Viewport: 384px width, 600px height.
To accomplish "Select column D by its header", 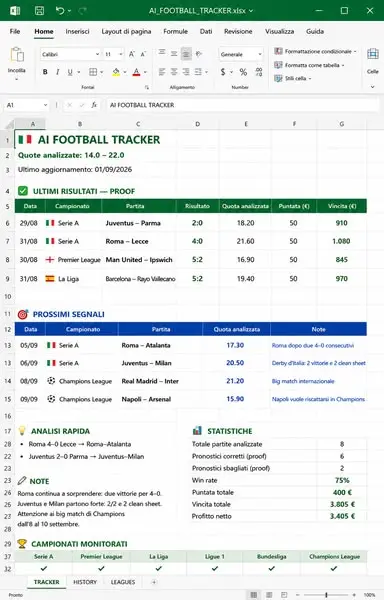I will coord(197,124).
